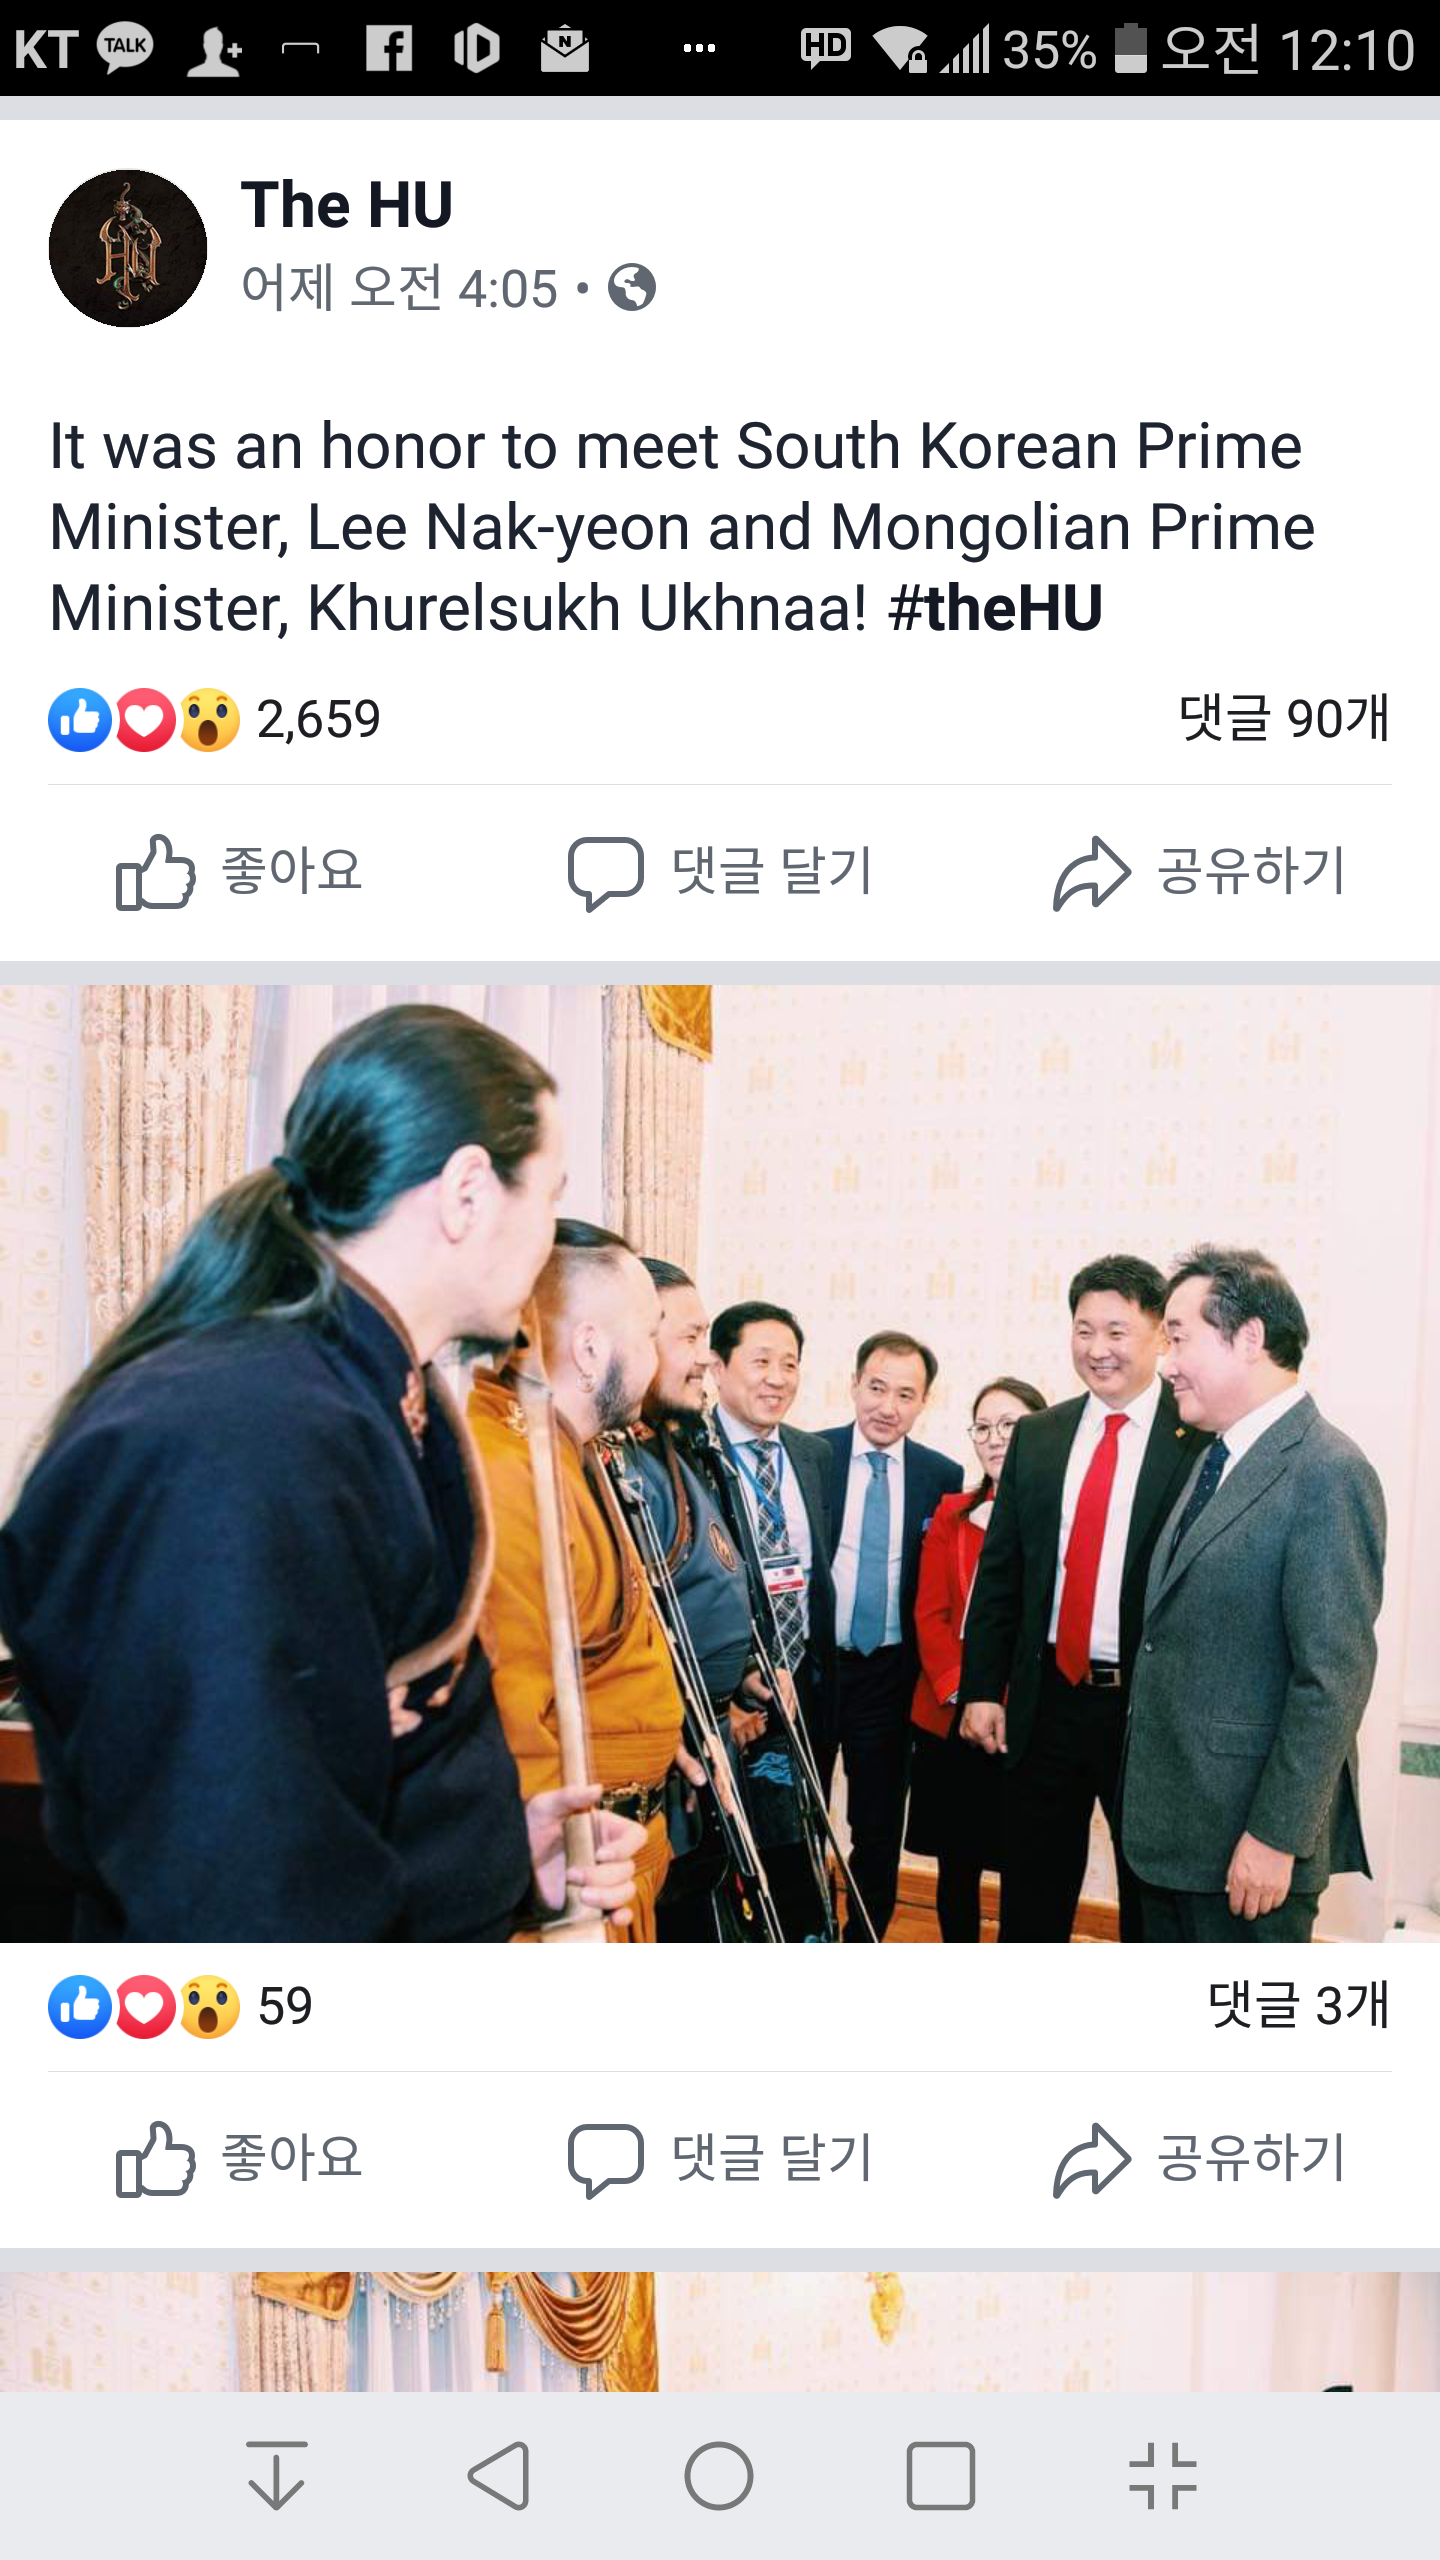Tap The HU page name
This screenshot has width=1440, height=2560.
pos(347,205)
